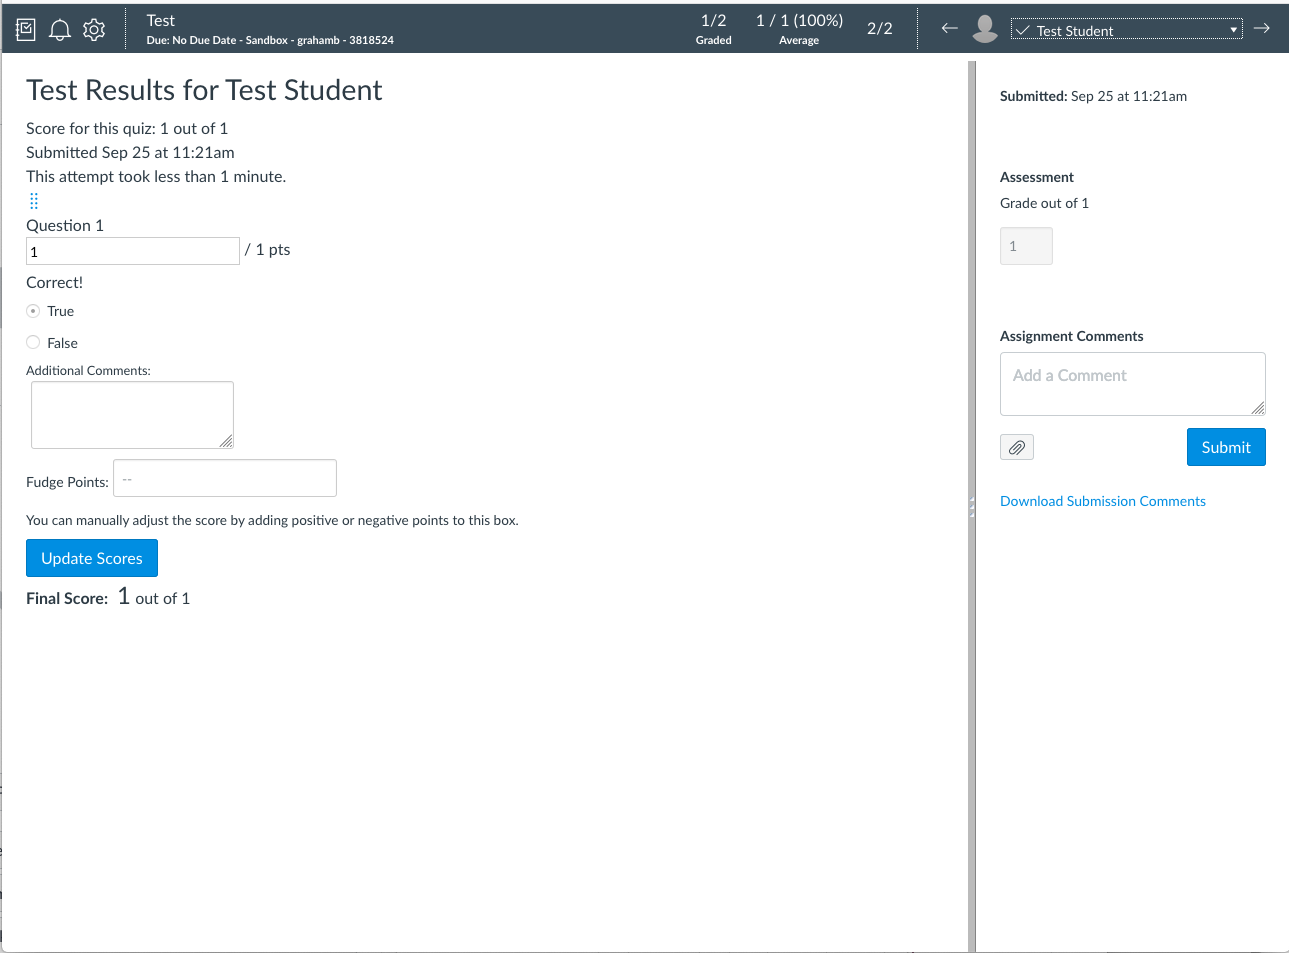This screenshot has width=1289, height=953.
Task: Click the panel divider handle
Action: pos(972,507)
